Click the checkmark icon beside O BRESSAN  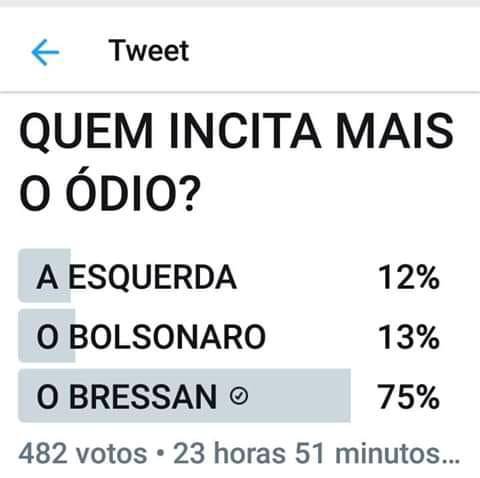[x=239, y=396]
